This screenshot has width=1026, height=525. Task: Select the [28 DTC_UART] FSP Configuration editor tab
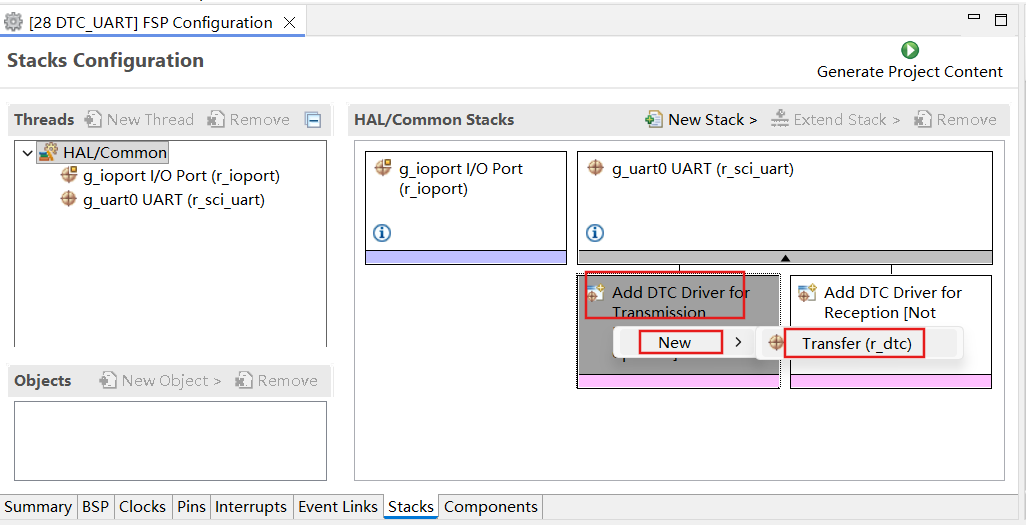tap(150, 23)
